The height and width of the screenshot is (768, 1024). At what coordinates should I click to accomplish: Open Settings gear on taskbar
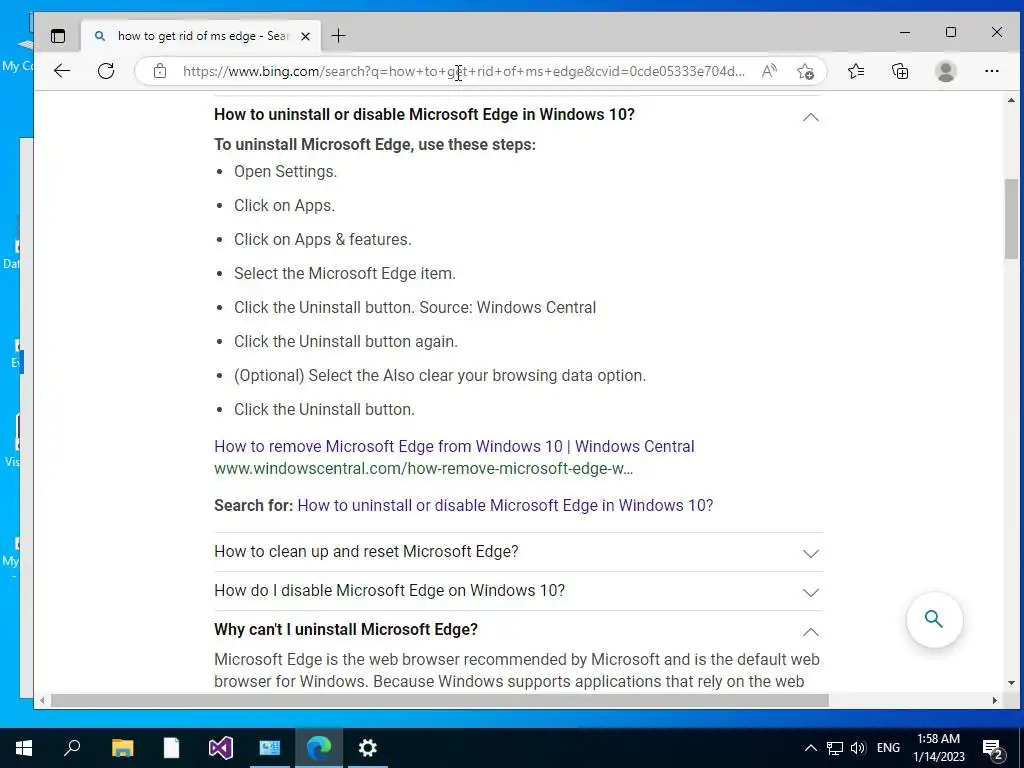pos(368,748)
